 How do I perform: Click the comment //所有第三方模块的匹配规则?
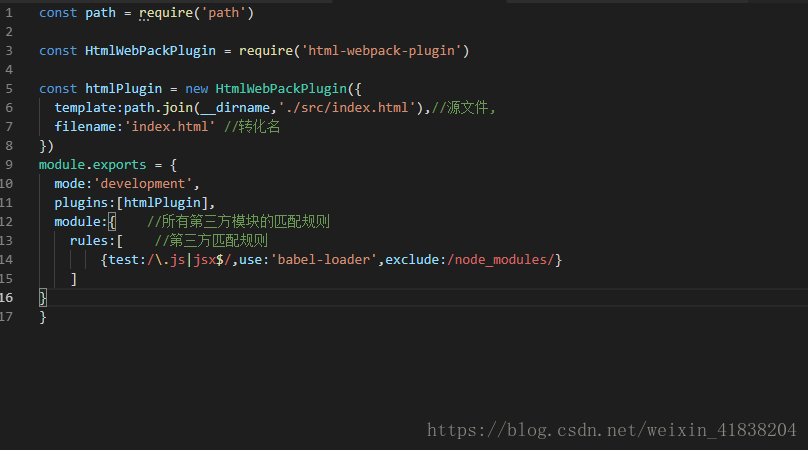tap(238, 222)
